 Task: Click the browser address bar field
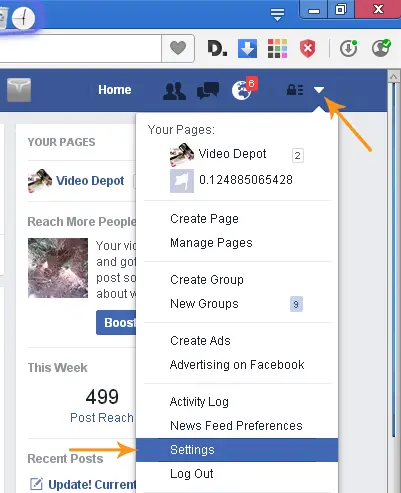pyautogui.click(x=81, y=48)
